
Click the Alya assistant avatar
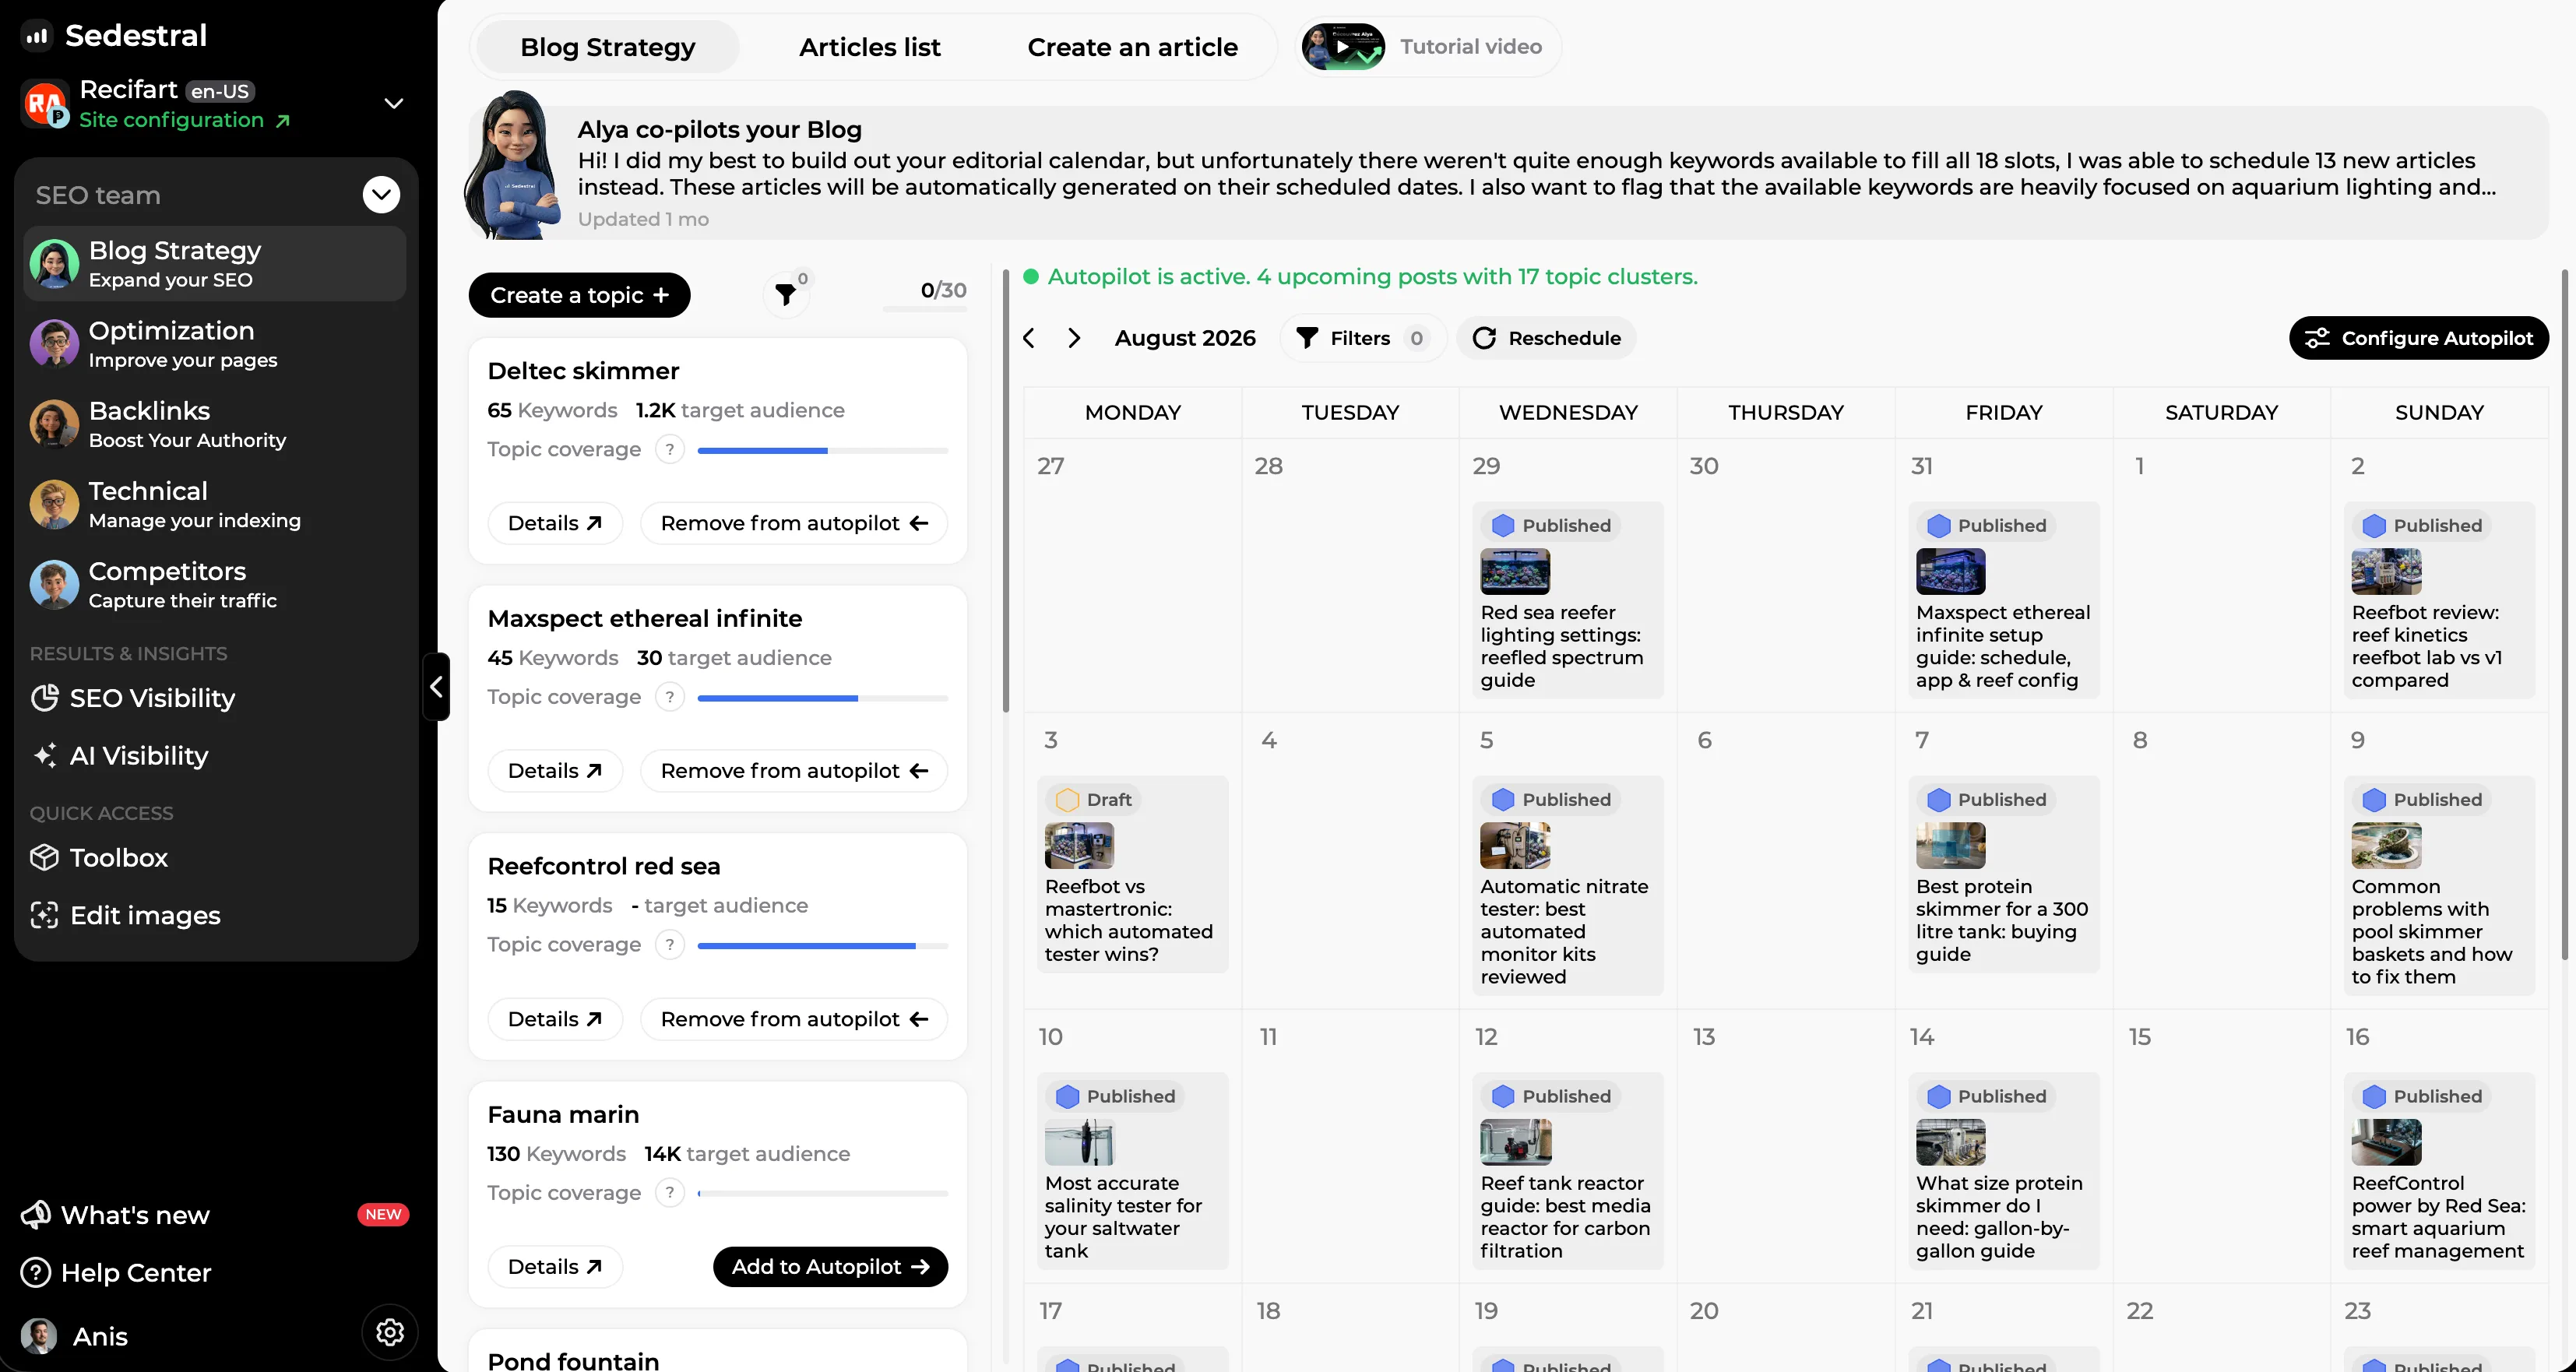(514, 166)
